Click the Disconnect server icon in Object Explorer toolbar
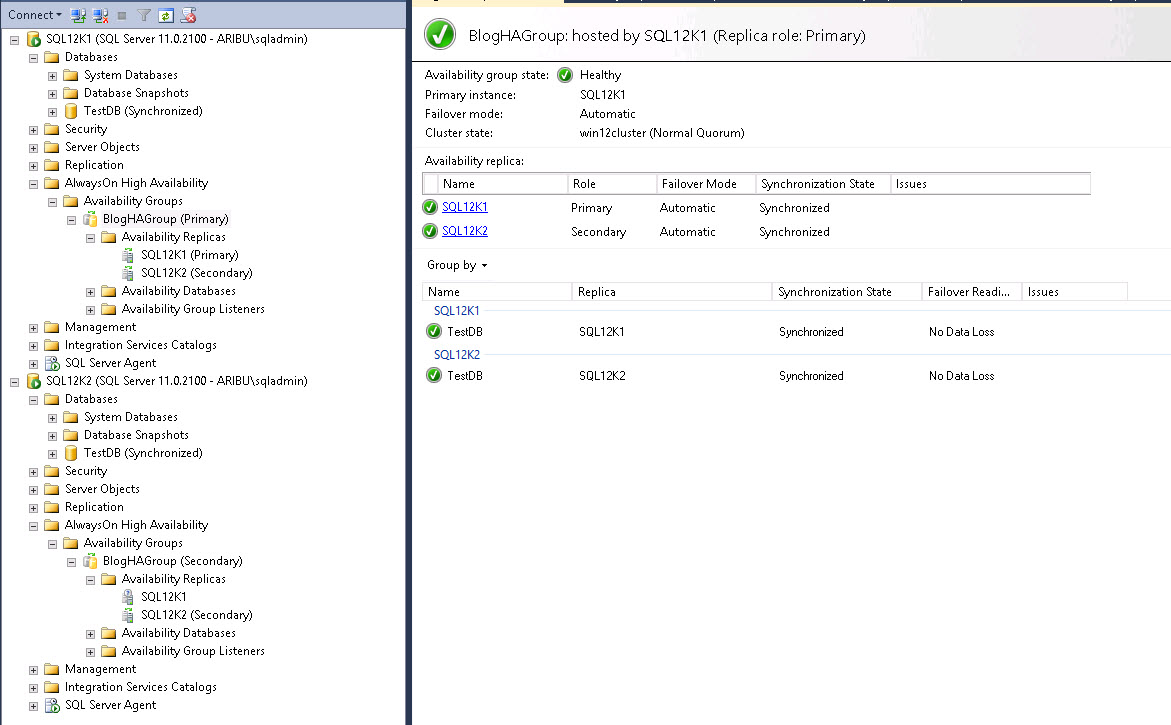1171x725 pixels. pos(100,15)
